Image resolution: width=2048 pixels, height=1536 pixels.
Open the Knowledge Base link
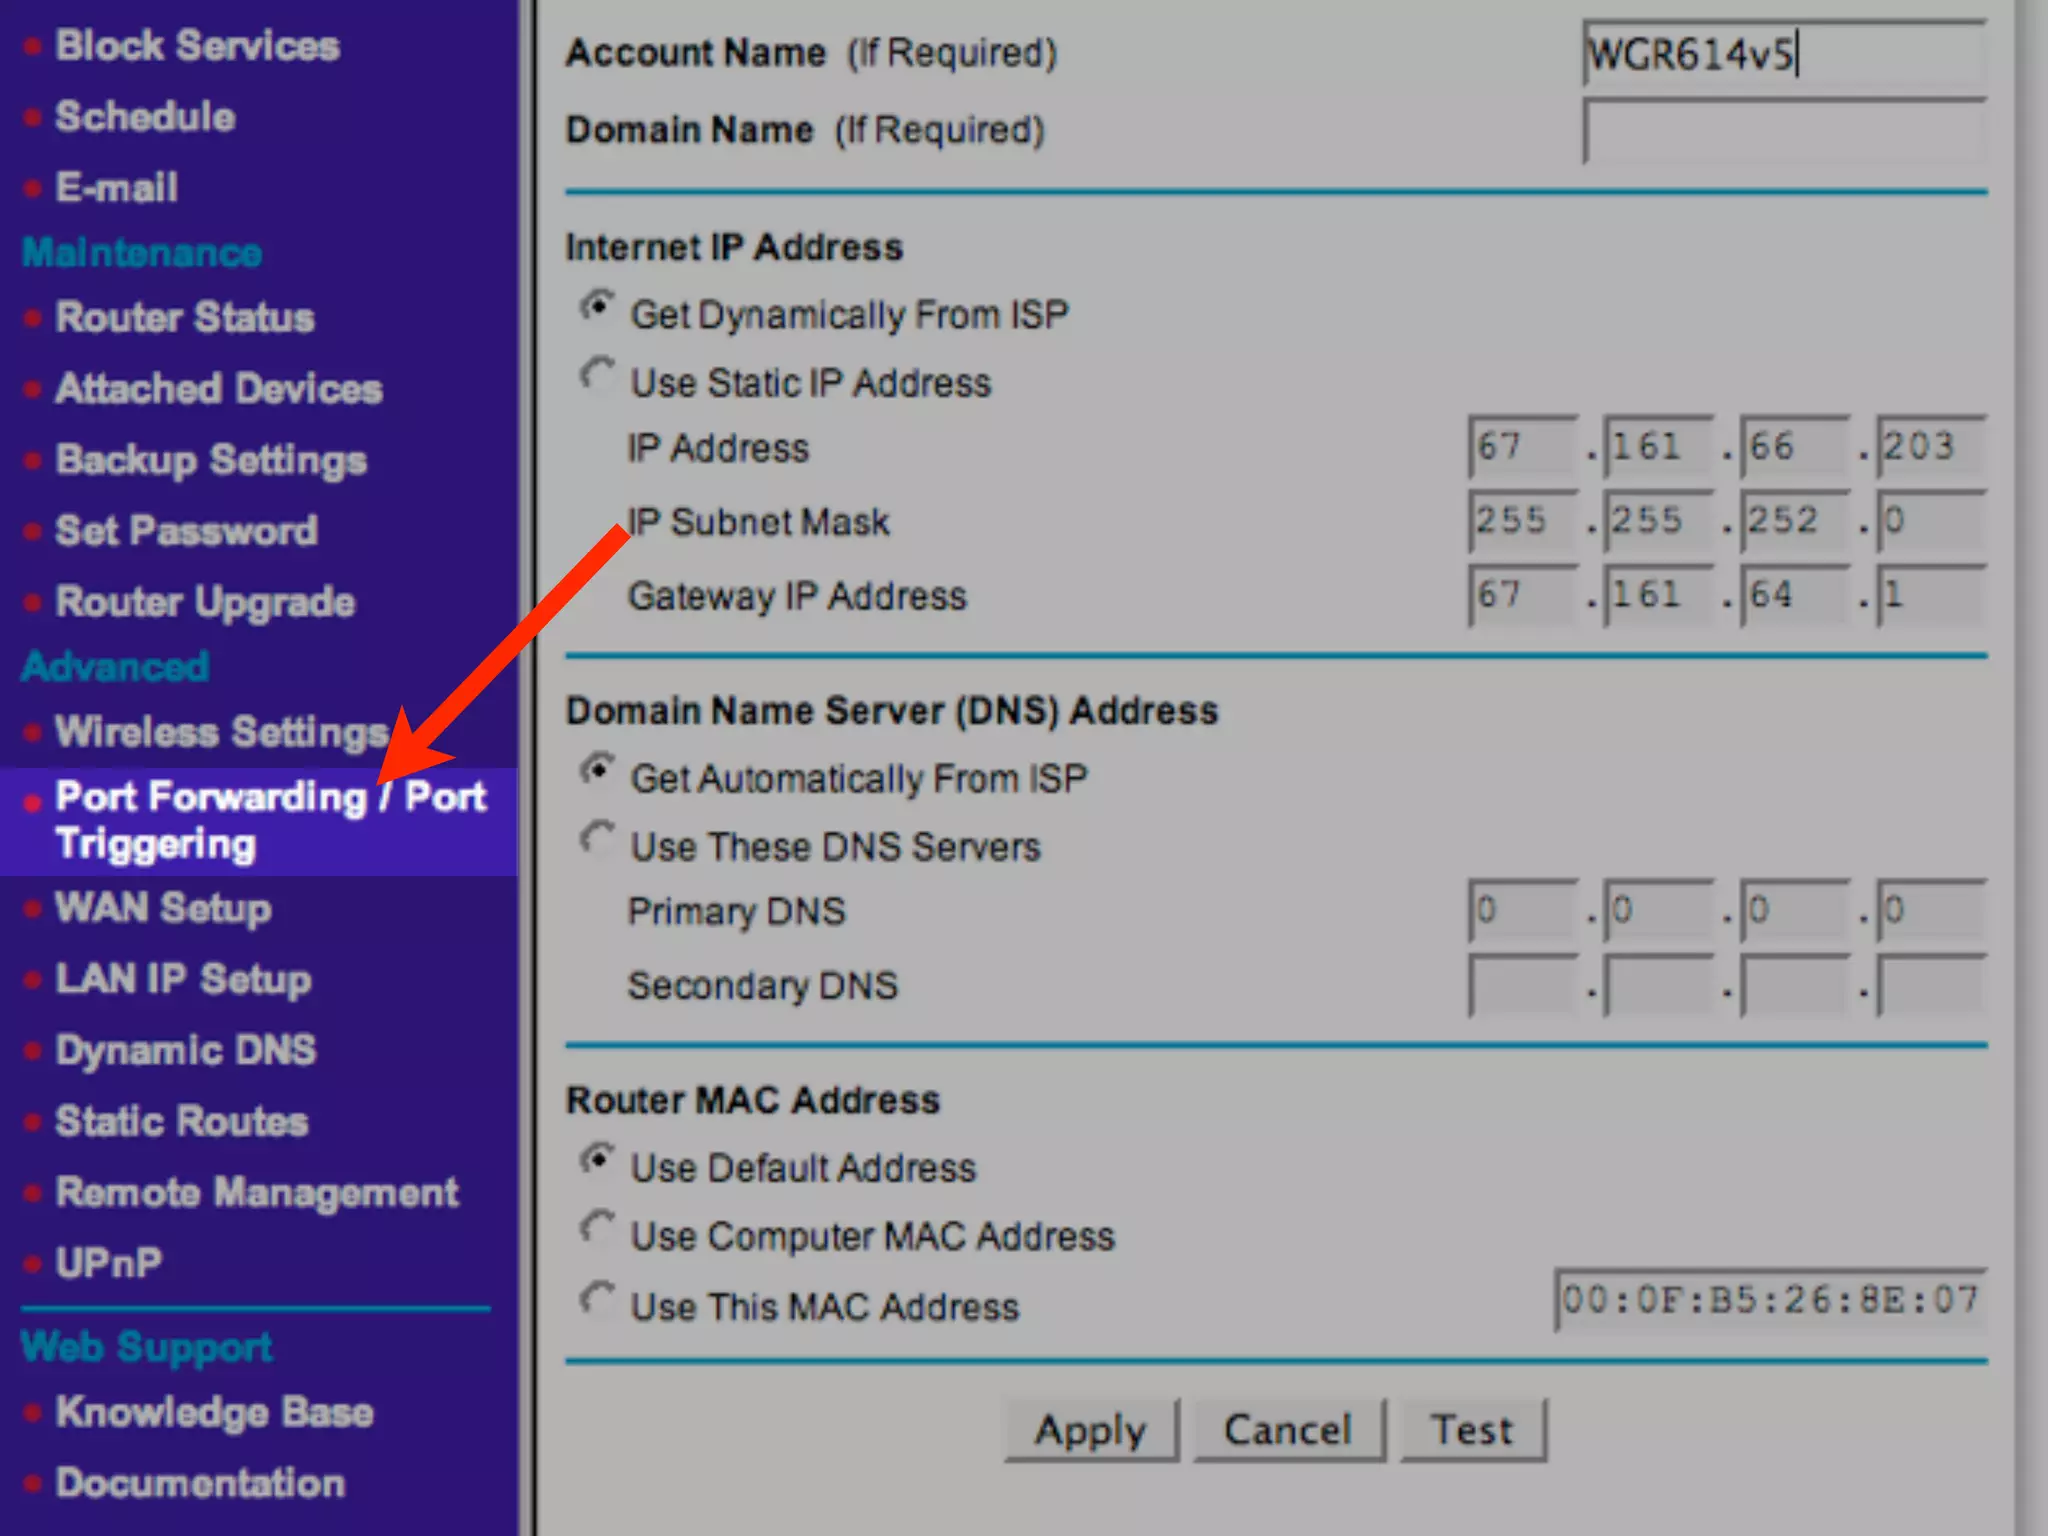[x=214, y=1412]
